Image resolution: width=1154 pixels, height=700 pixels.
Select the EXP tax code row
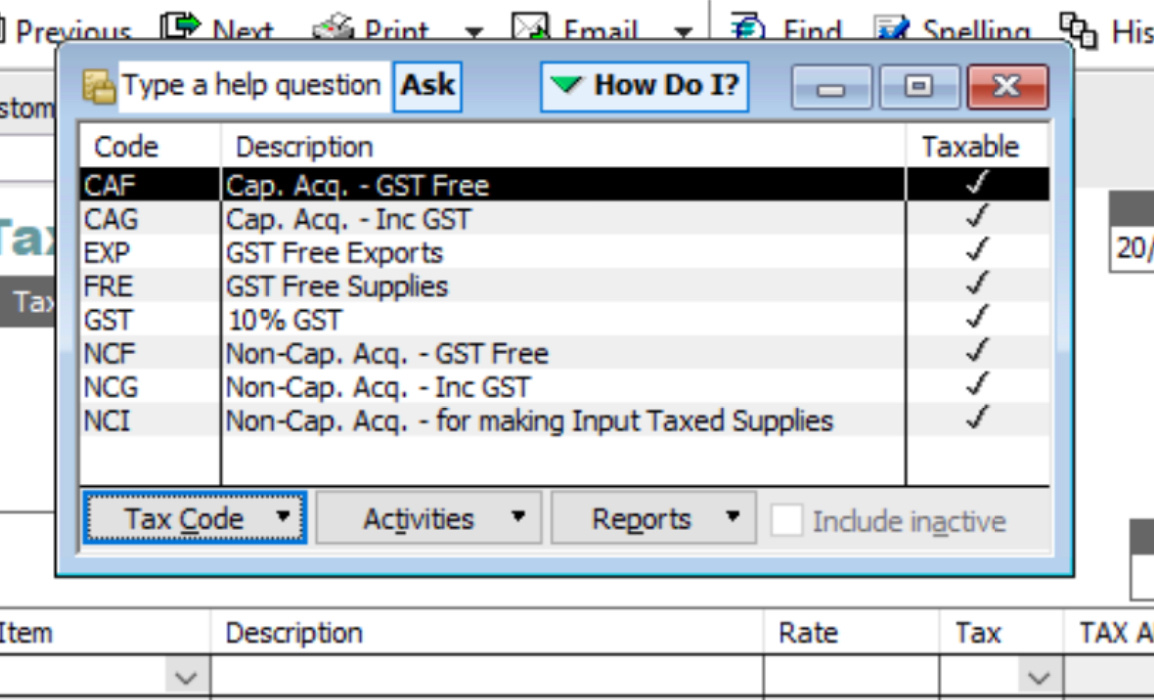[x=564, y=252]
